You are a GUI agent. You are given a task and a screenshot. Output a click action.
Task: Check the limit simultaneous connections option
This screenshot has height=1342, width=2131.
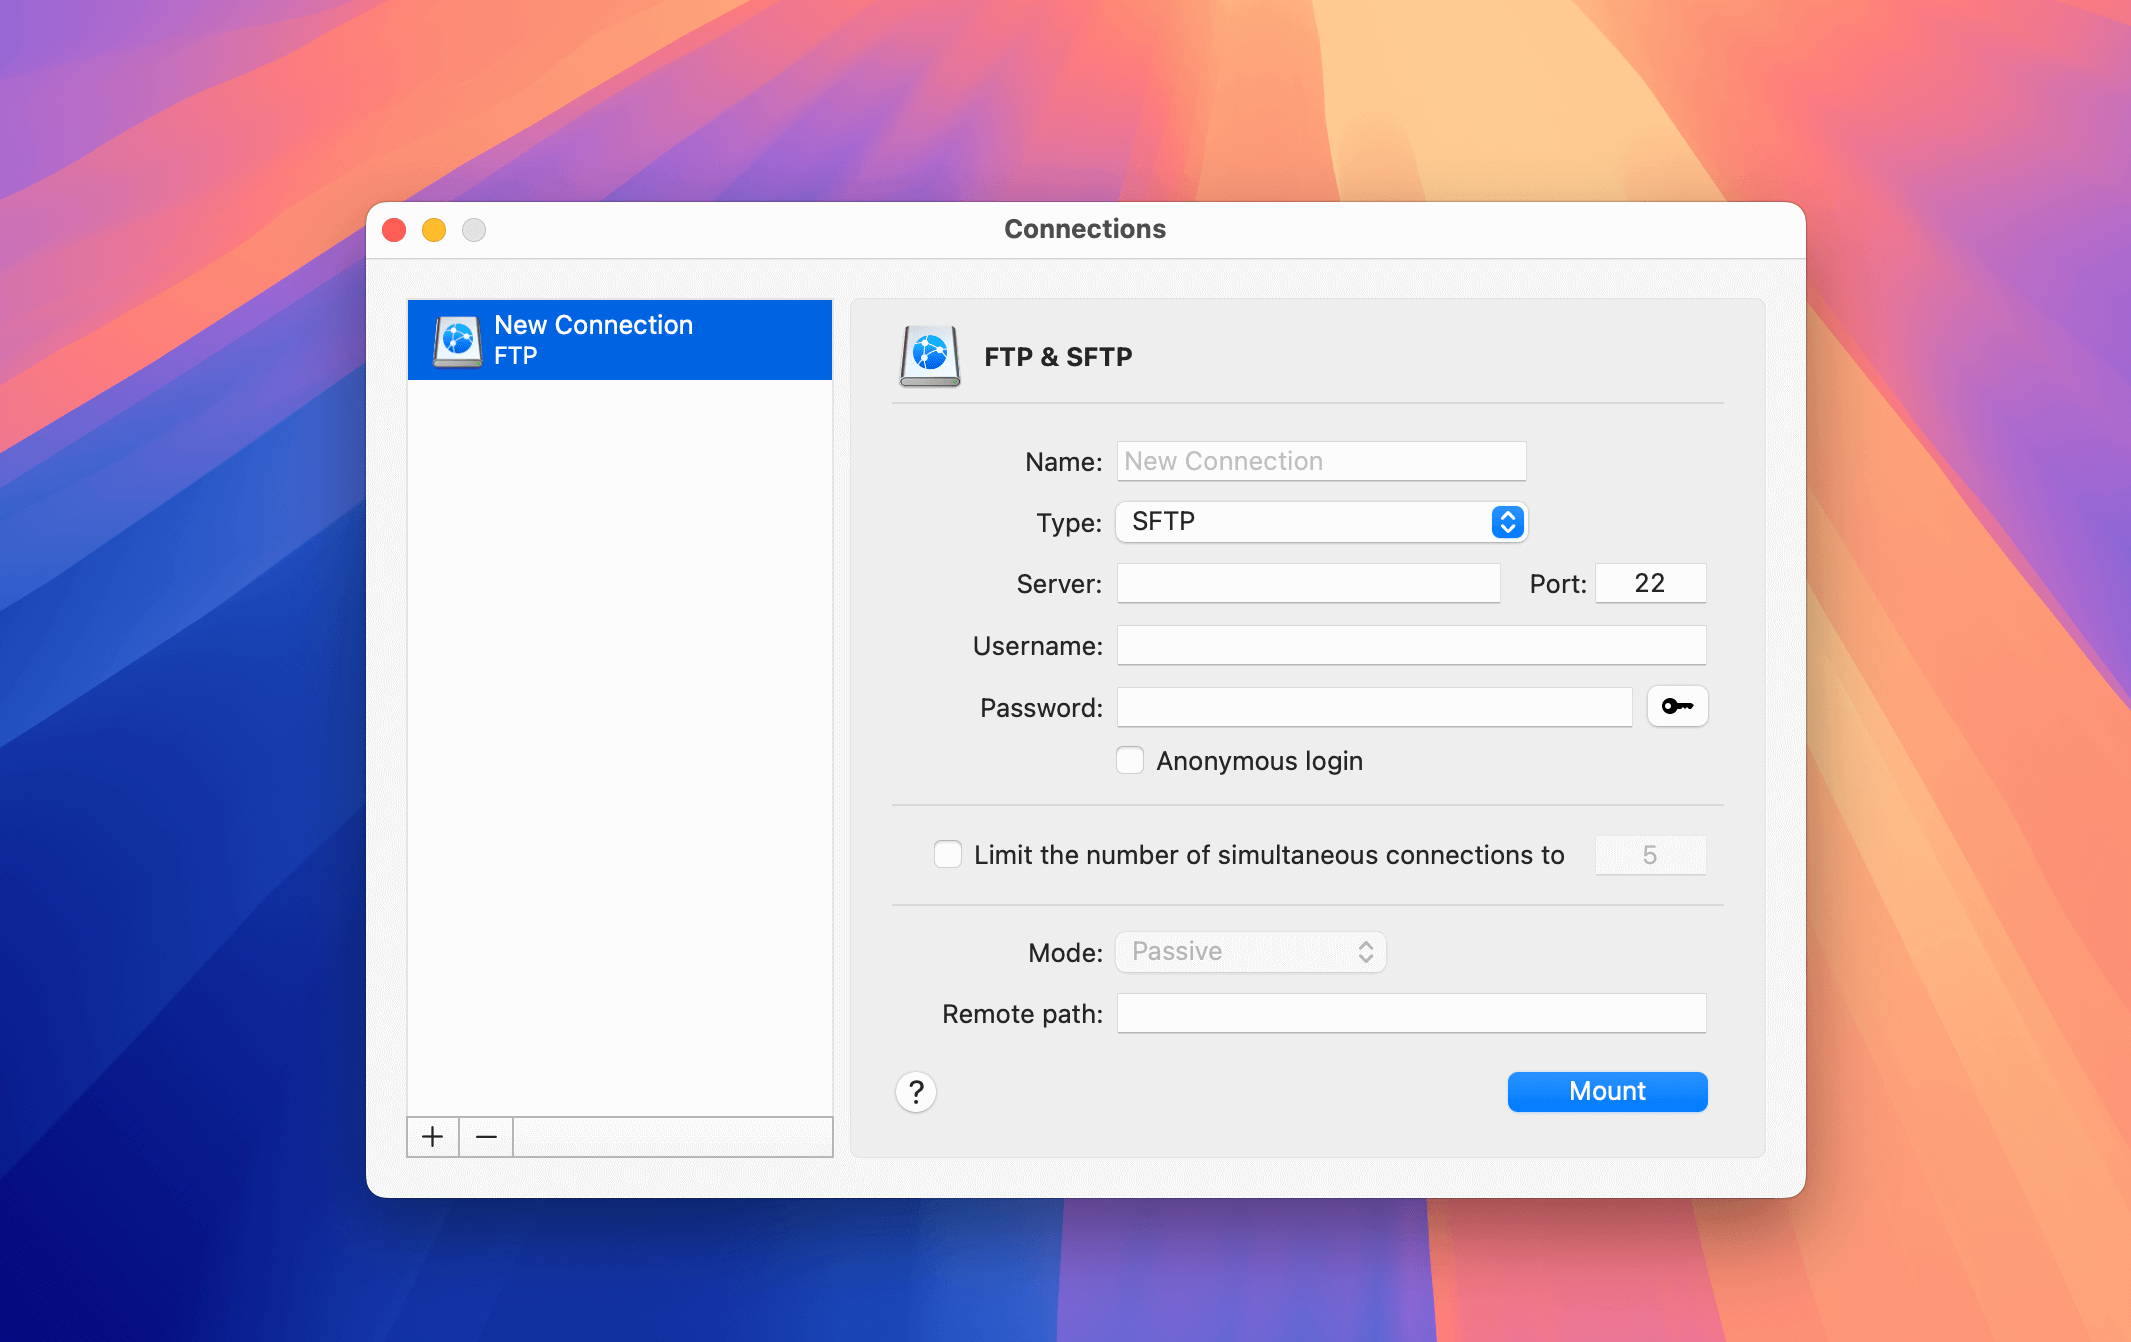coord(947,854)
